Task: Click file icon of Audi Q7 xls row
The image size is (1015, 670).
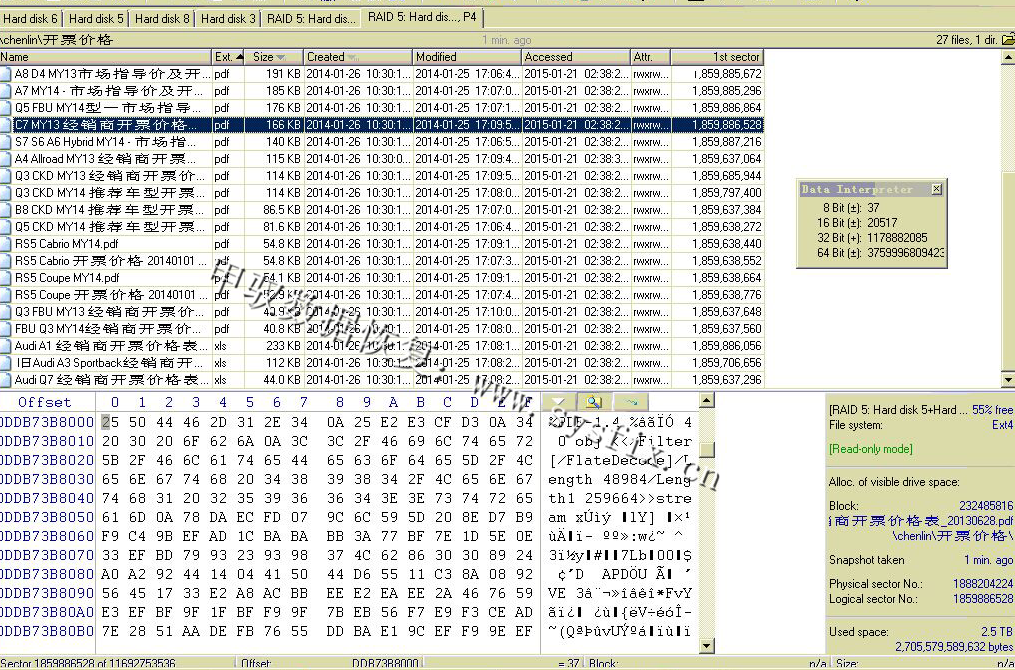Action: click(x=6, y=380)
